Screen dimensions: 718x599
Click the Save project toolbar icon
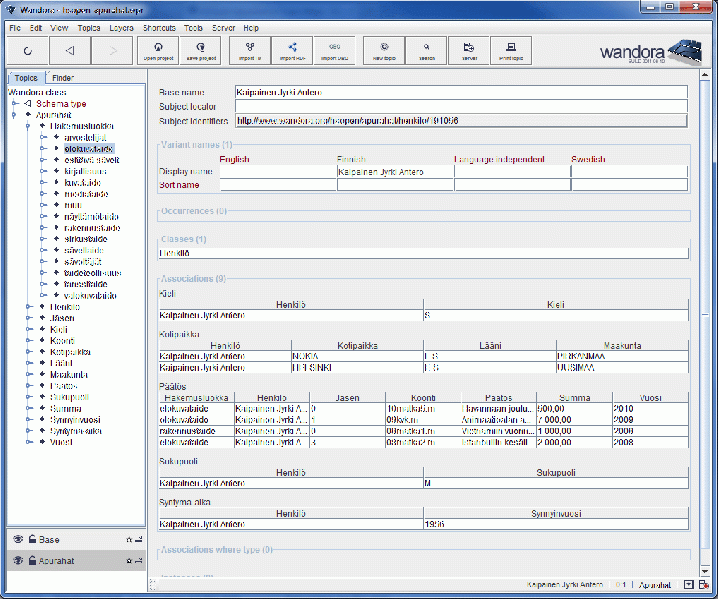coord(202,51)
